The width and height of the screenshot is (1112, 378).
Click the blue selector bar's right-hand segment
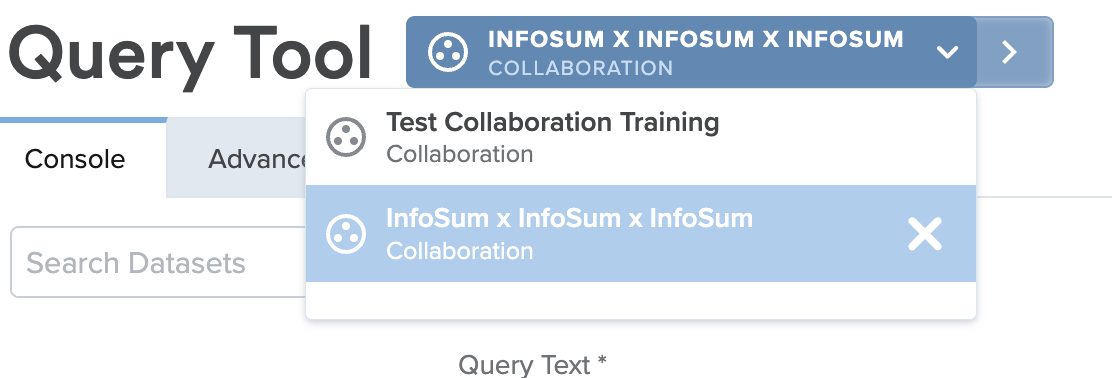1015,52
